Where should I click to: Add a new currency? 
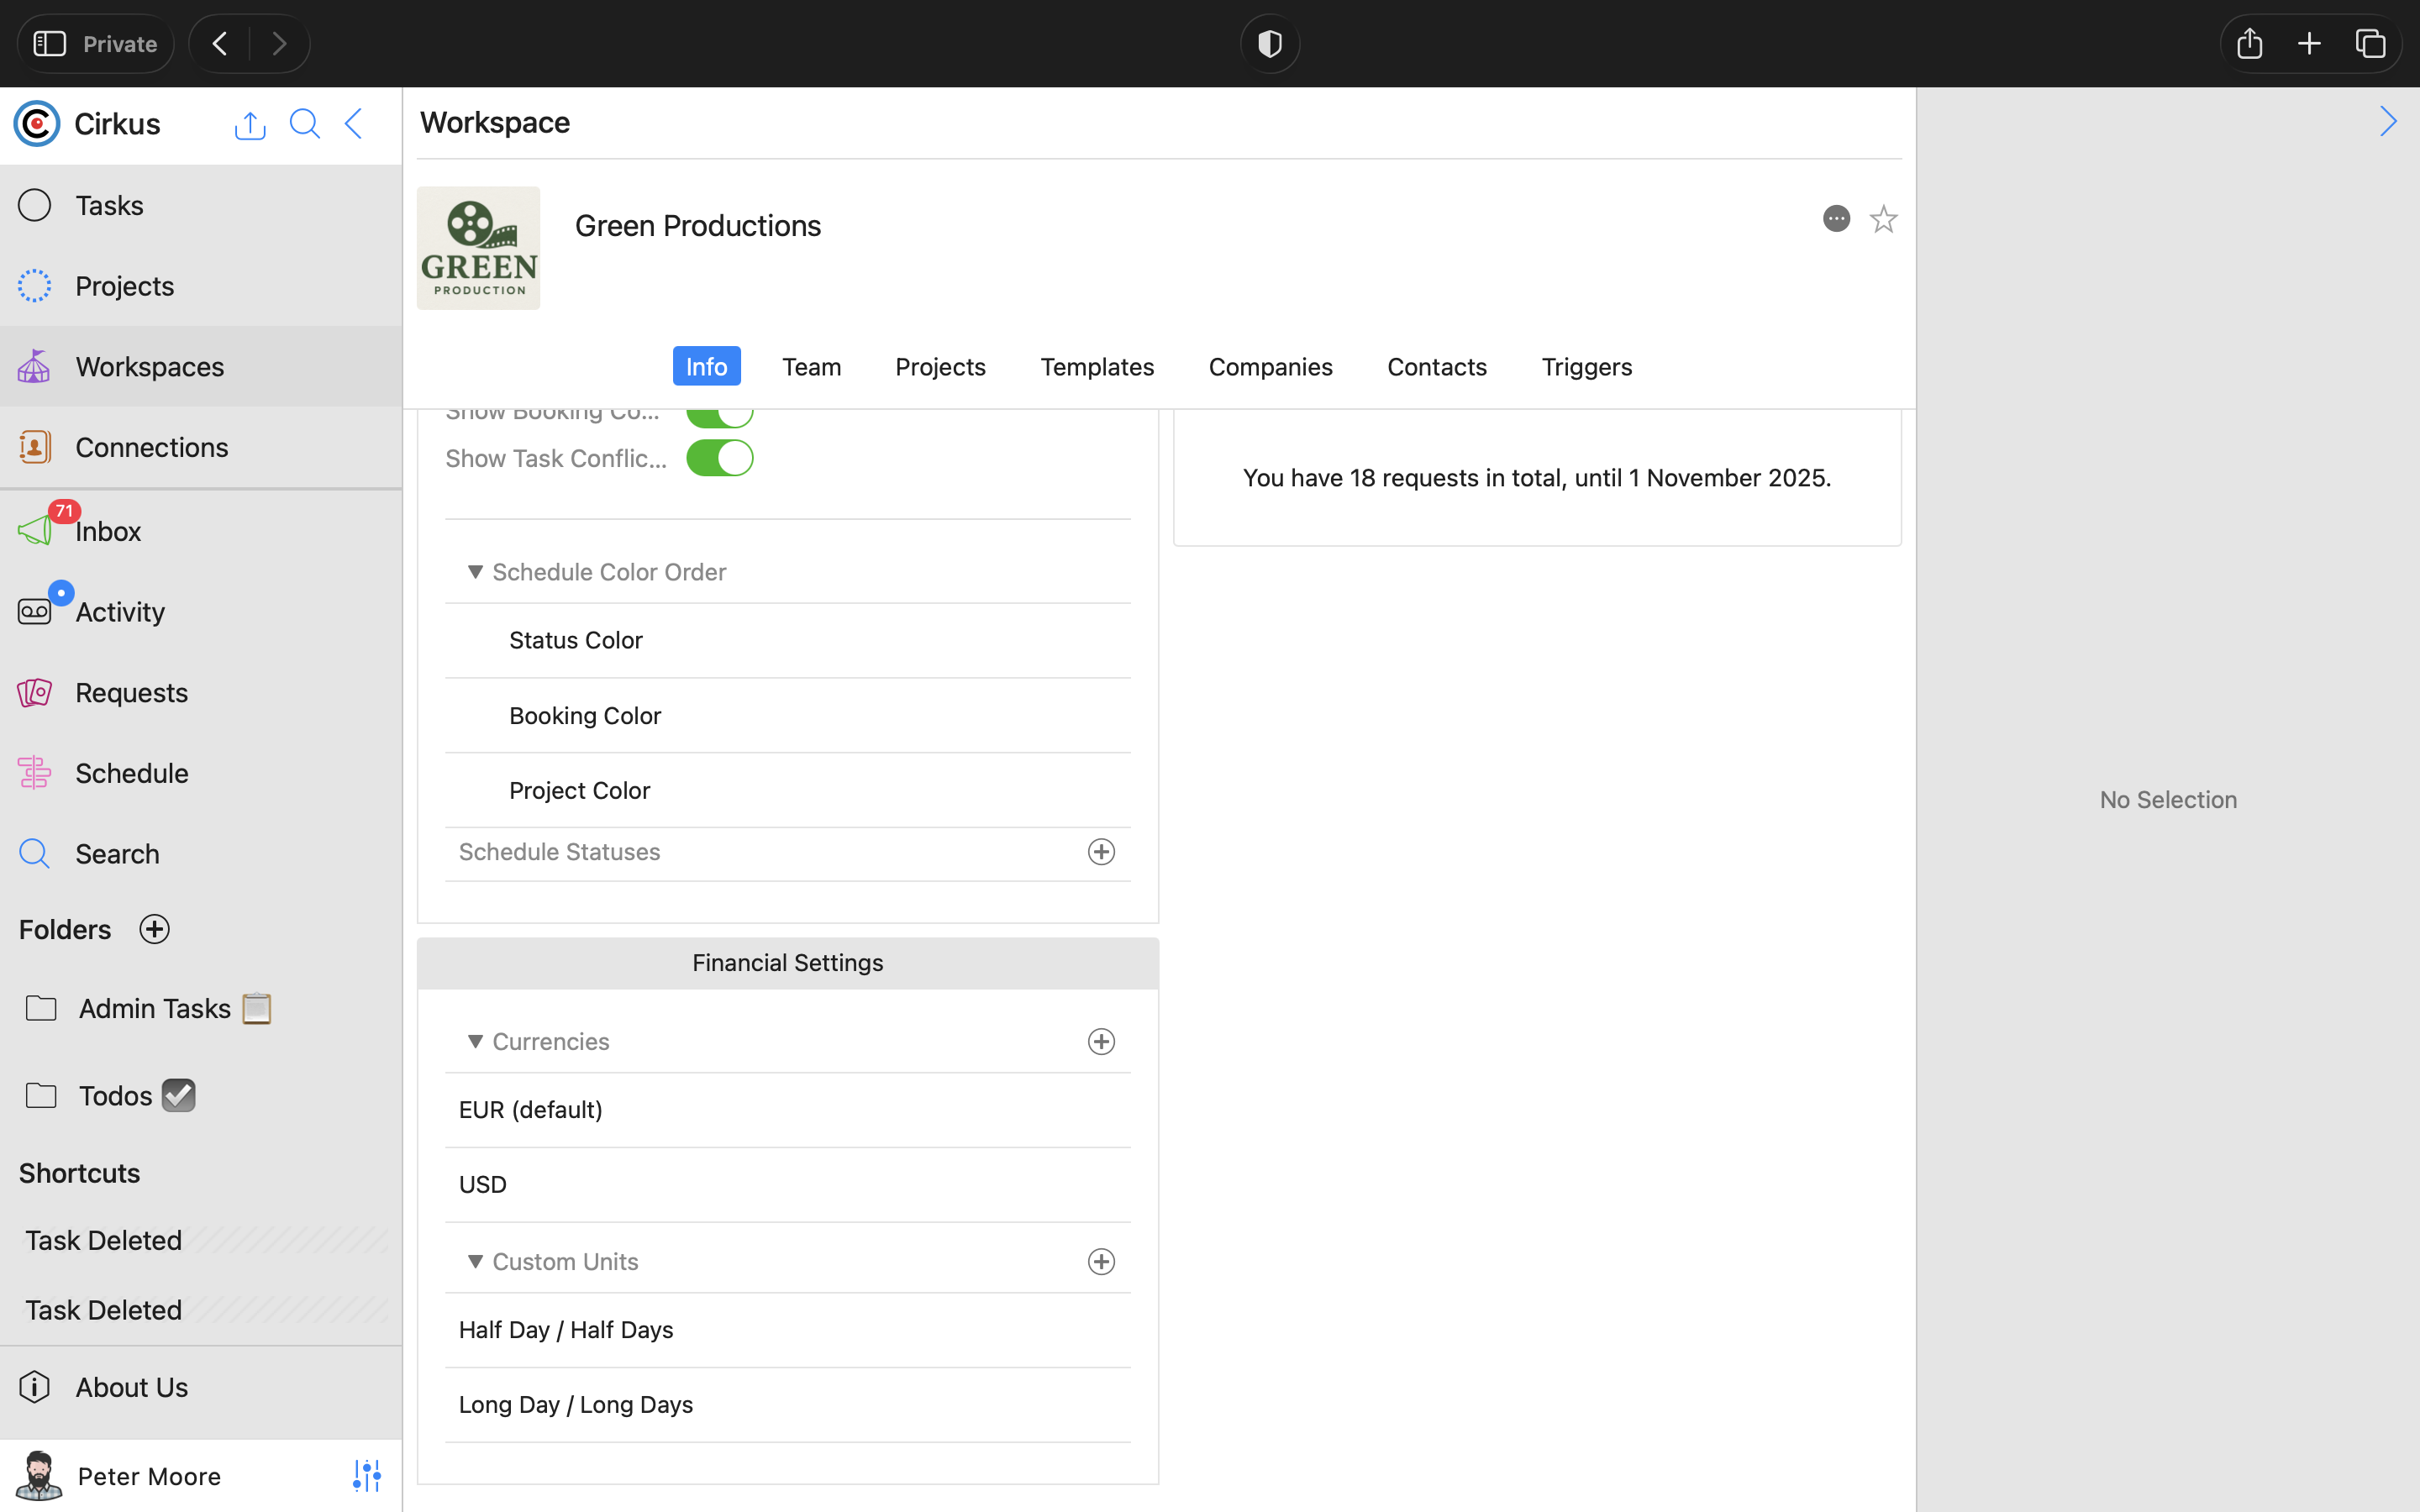coord(1101,1042)
